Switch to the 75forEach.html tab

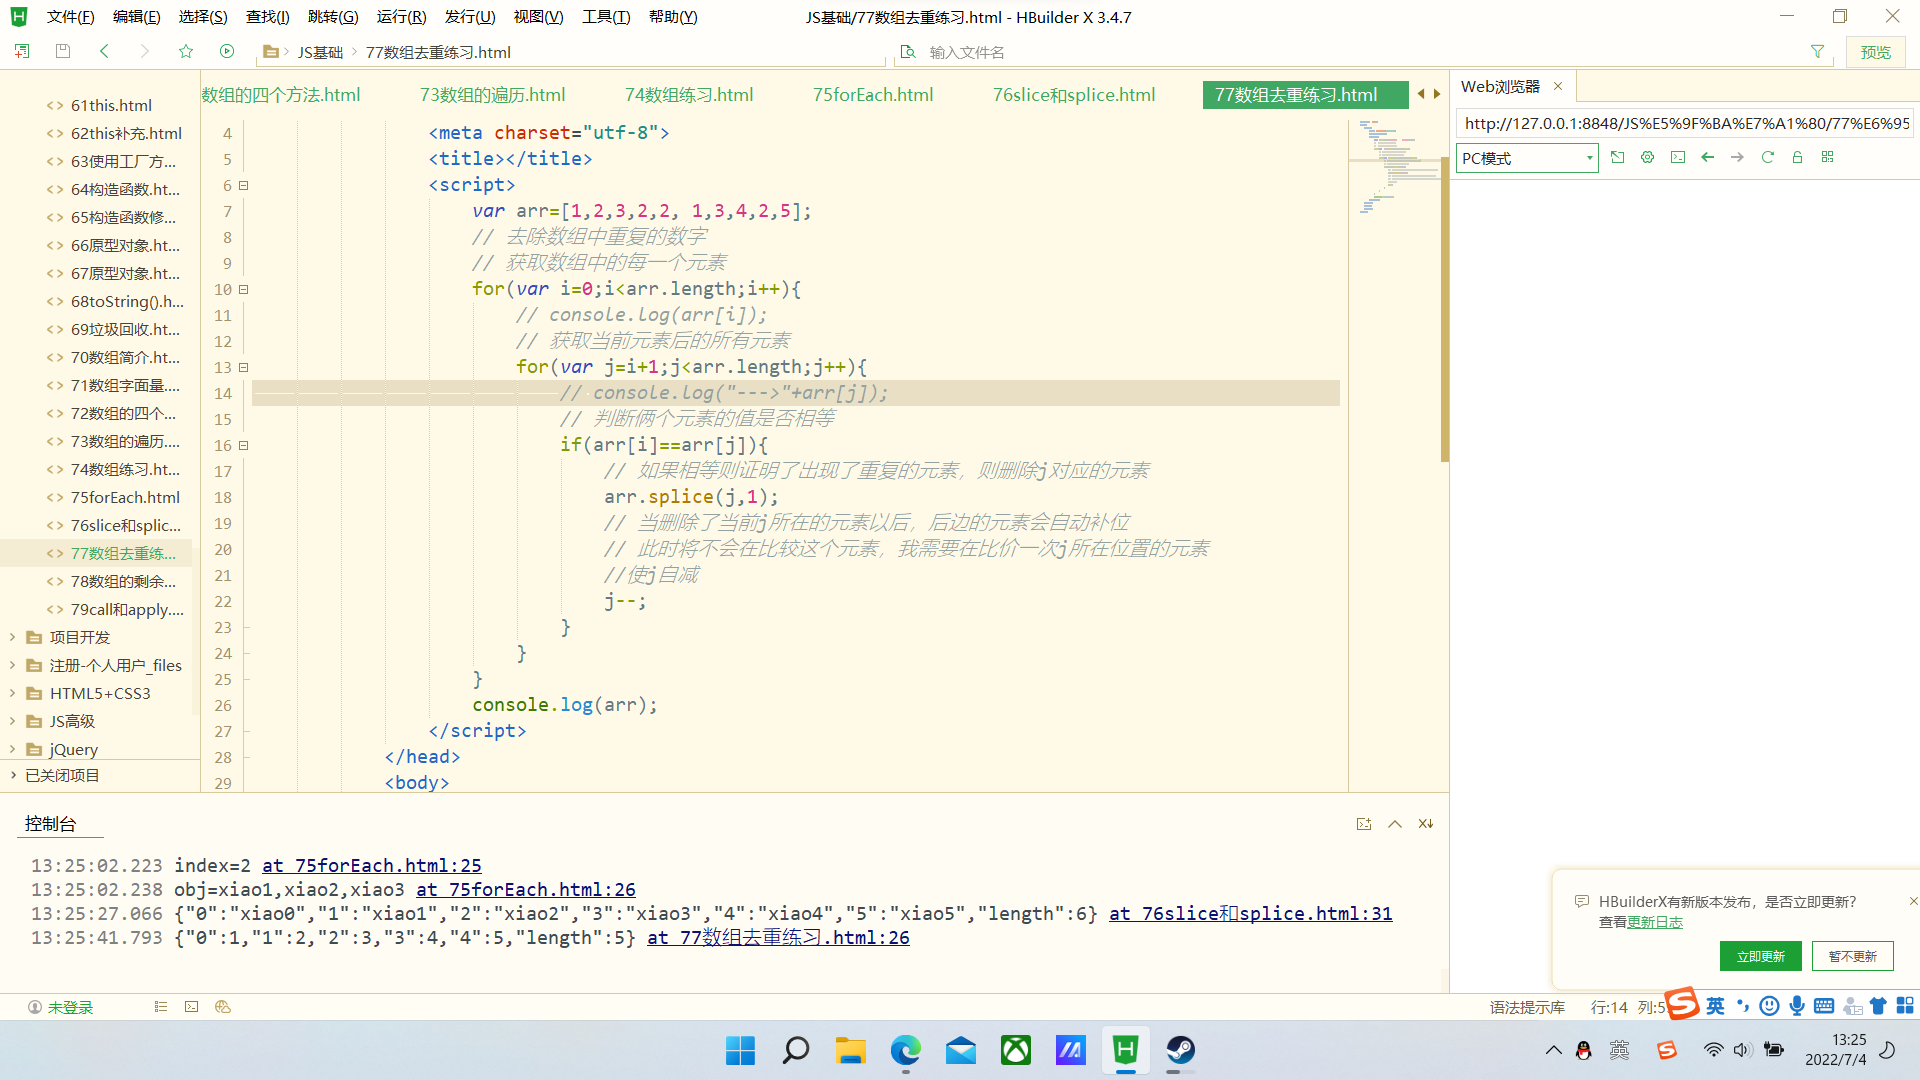coord(872,94)
